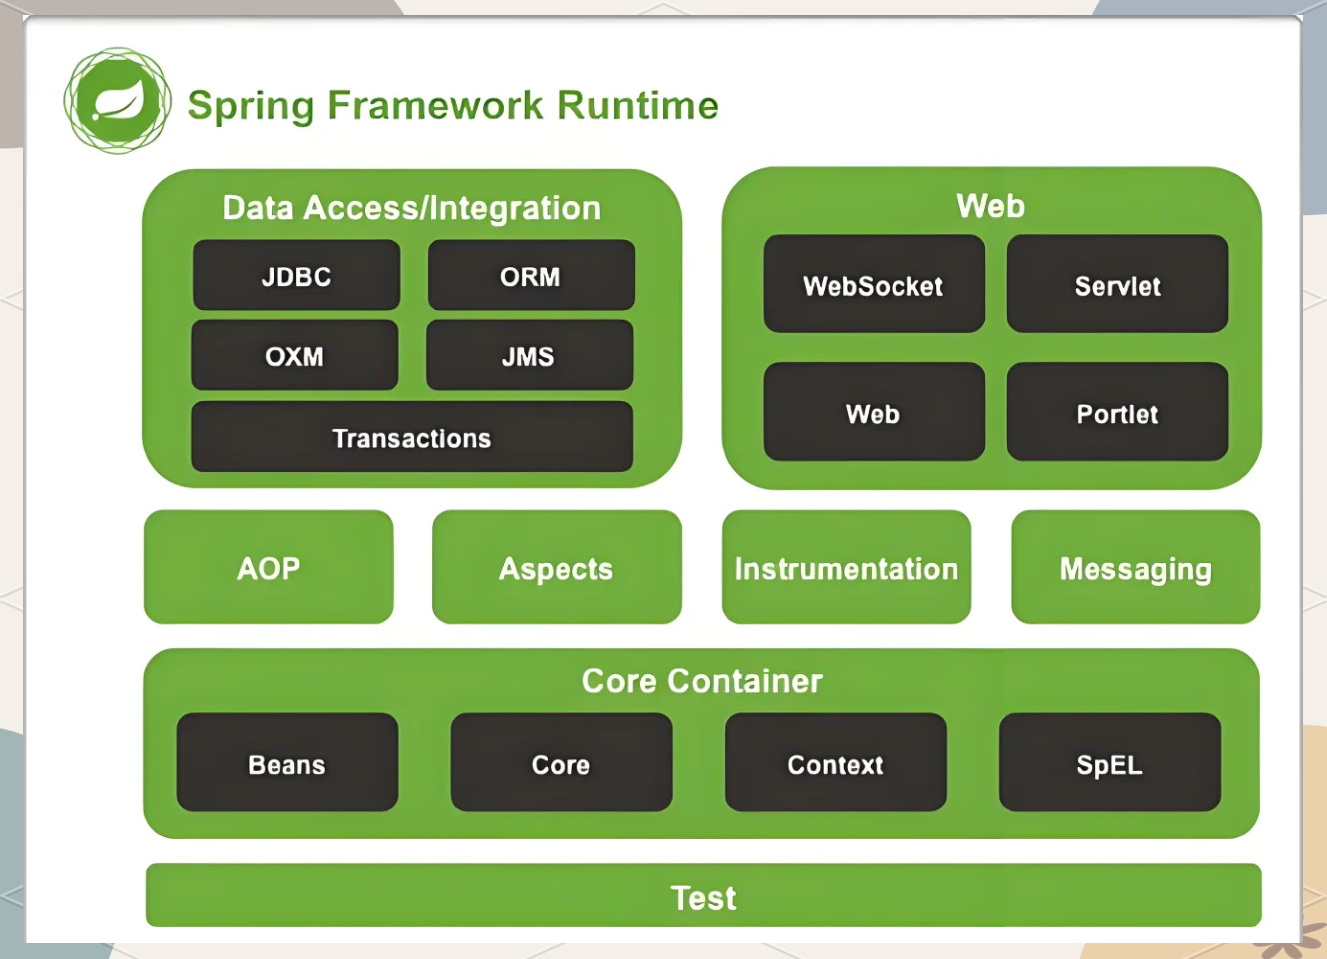Click the AOP block

pyautogui.click(x=269, y=567)
